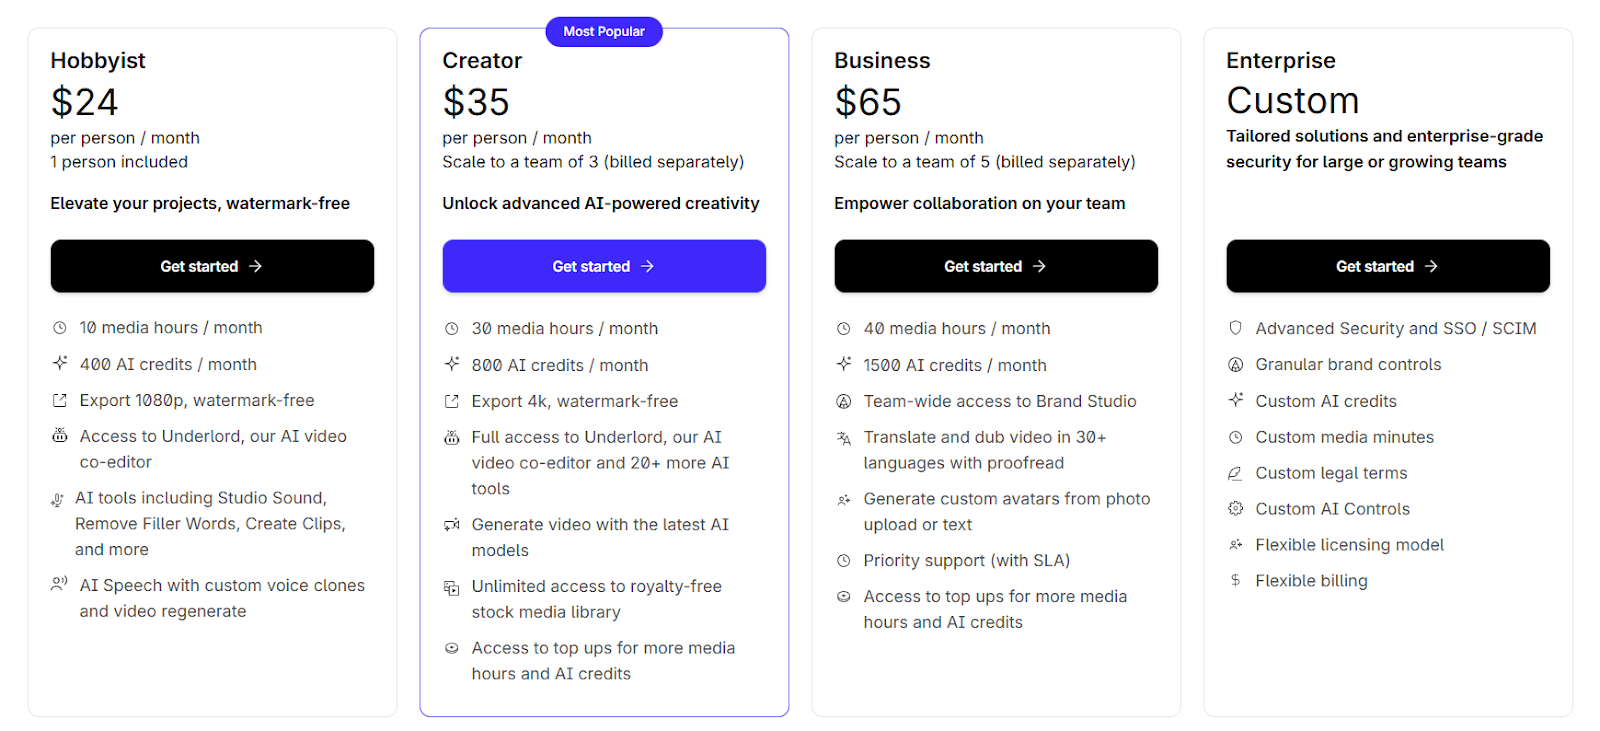
Task: Click the gear icon beside Custom AI Controls
Action: [x=1236, y=508]
